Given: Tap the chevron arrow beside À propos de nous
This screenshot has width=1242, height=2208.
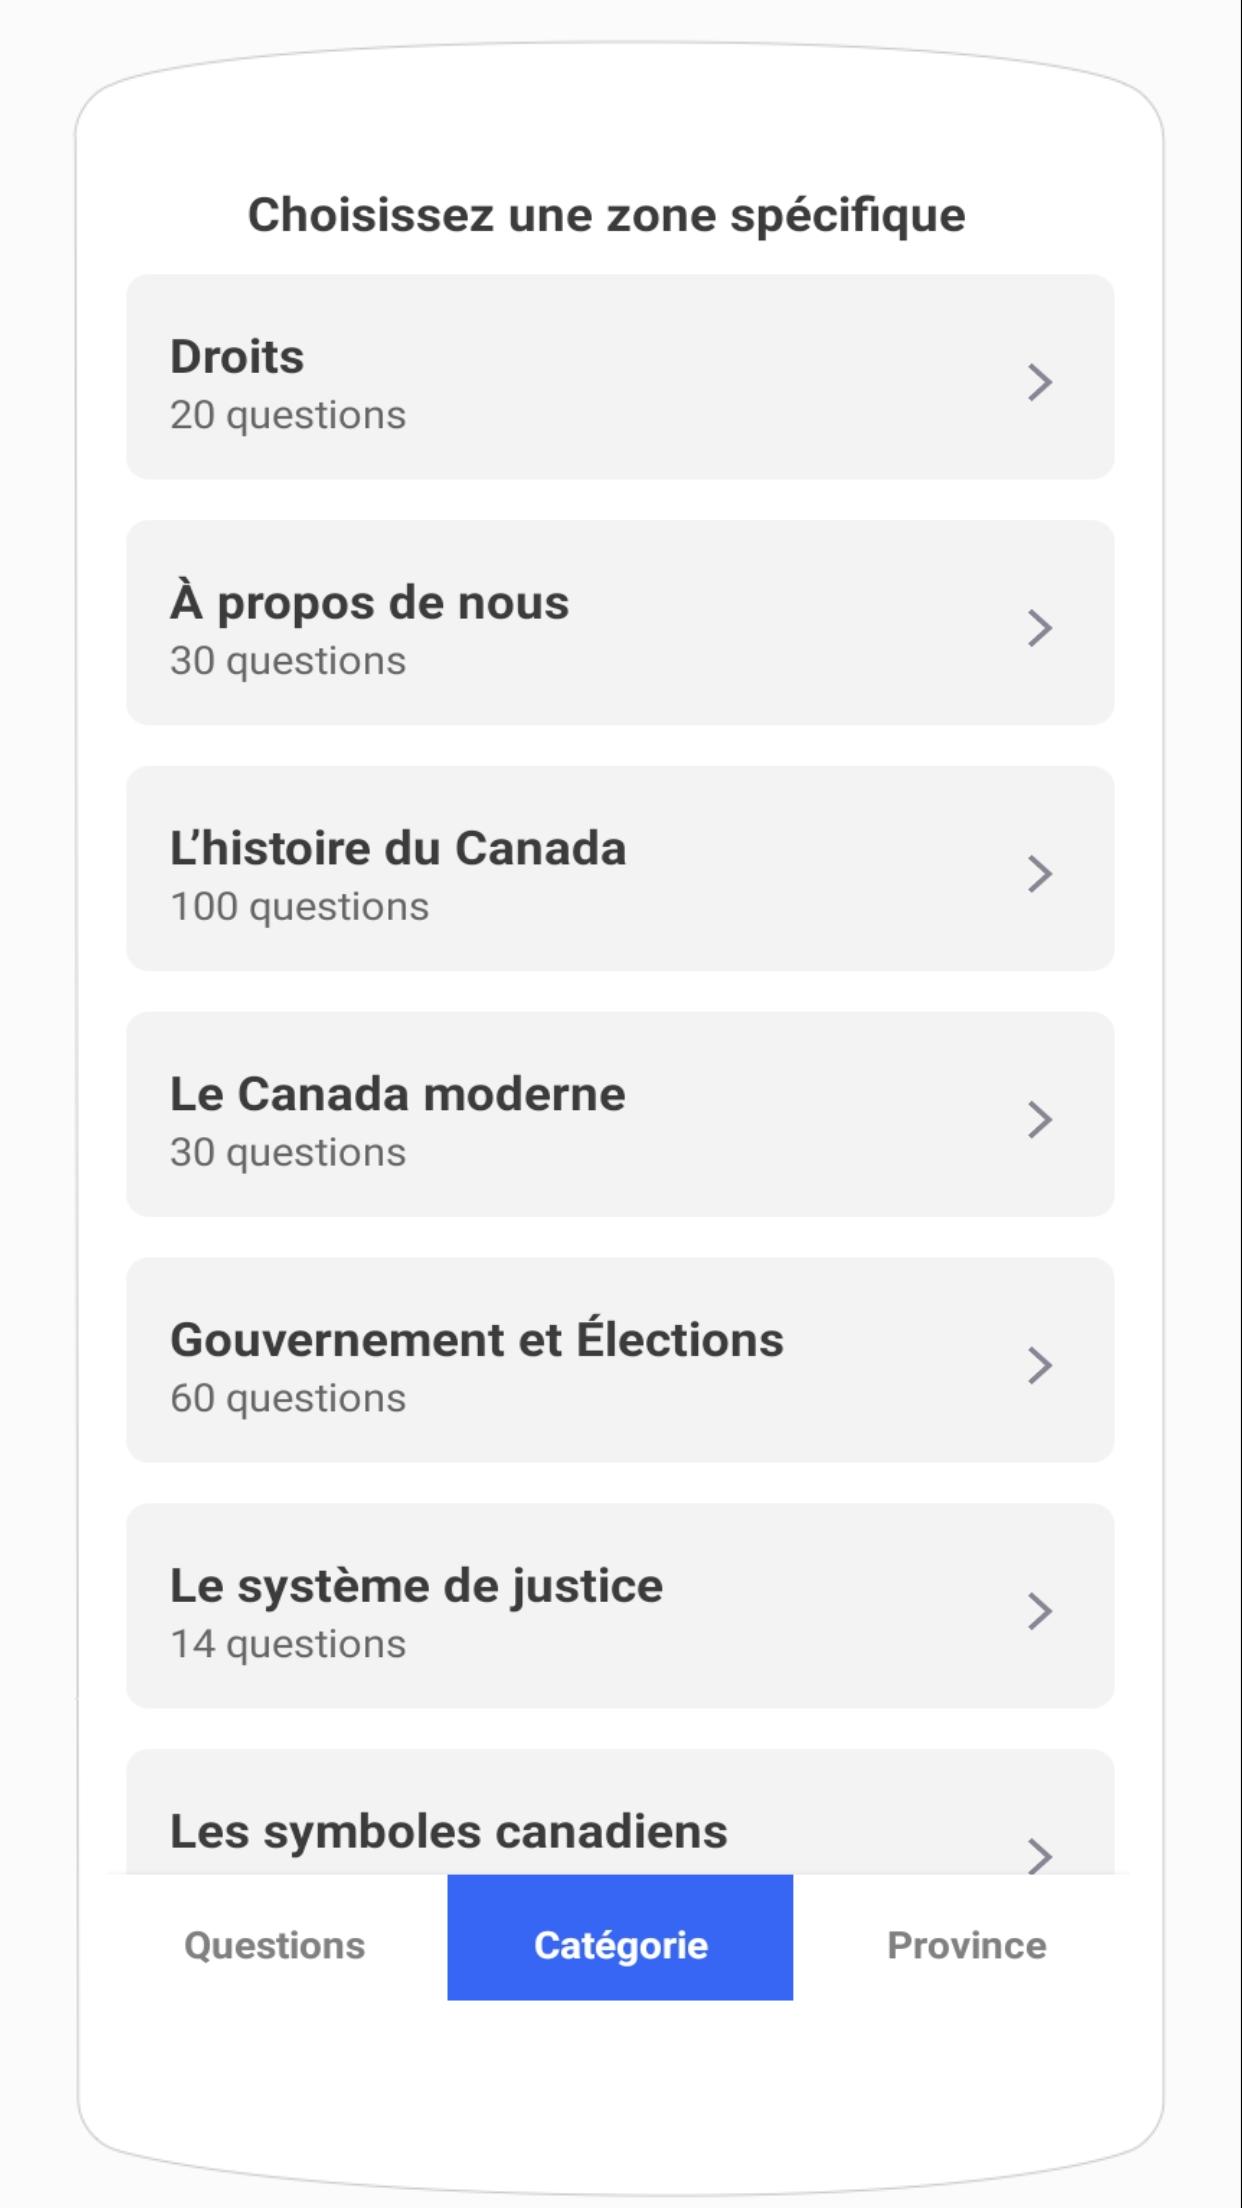Looking at the screenshot, I should [1040, 628].
